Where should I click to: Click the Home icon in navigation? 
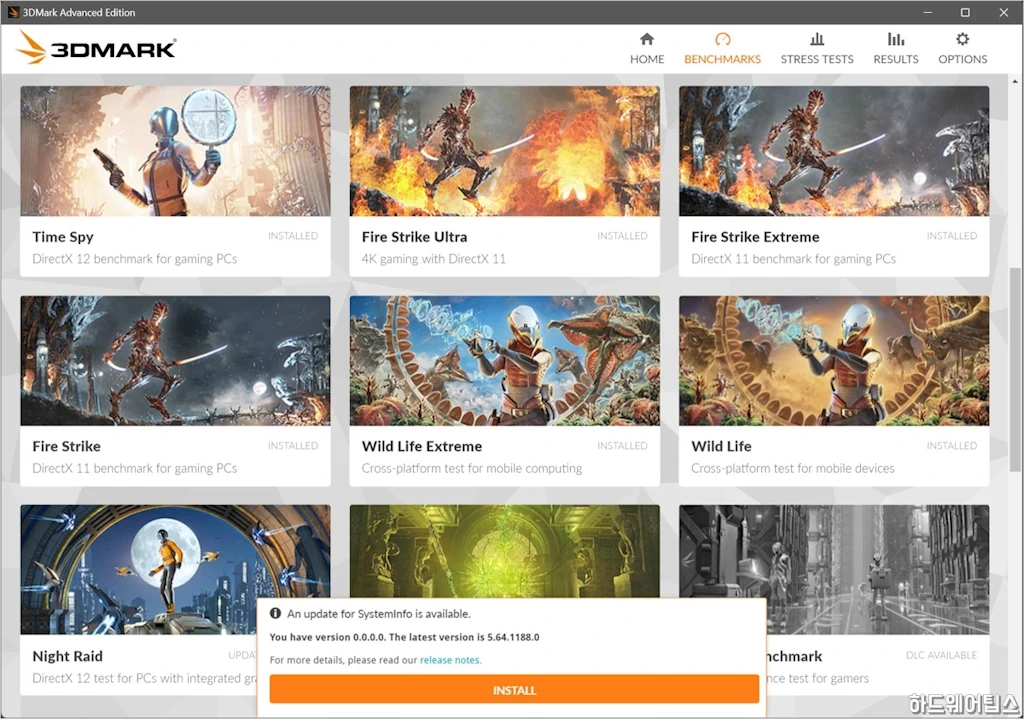[647, 39]
